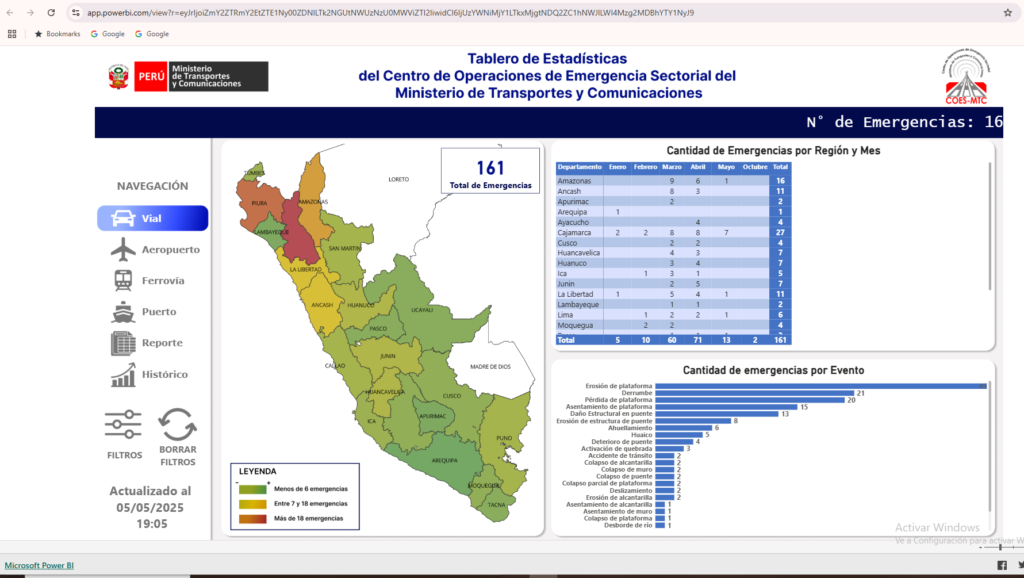Open the browser apps grid icon

(x=12, y=34)
